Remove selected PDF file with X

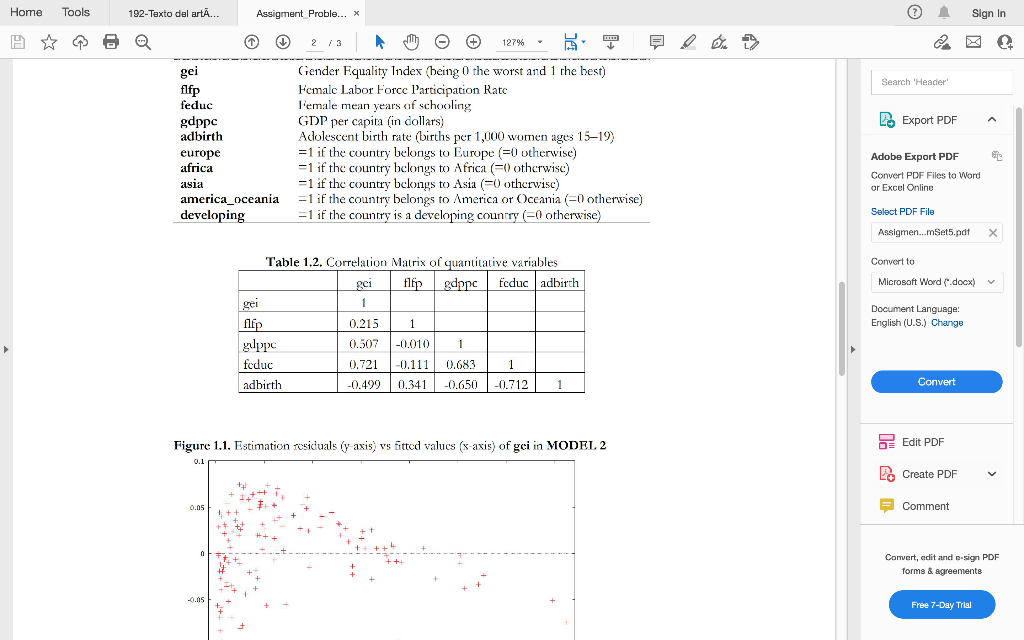[993, 232]
